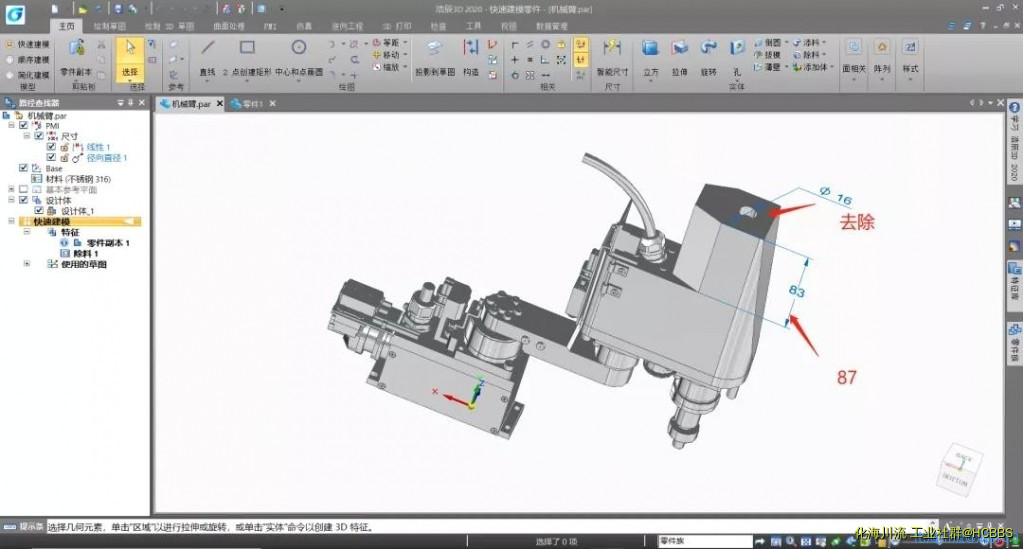Viewport: 1023px width, 549px height.
Task: Expand the 基本参考平面 tree node
Action: click(11, 189)
